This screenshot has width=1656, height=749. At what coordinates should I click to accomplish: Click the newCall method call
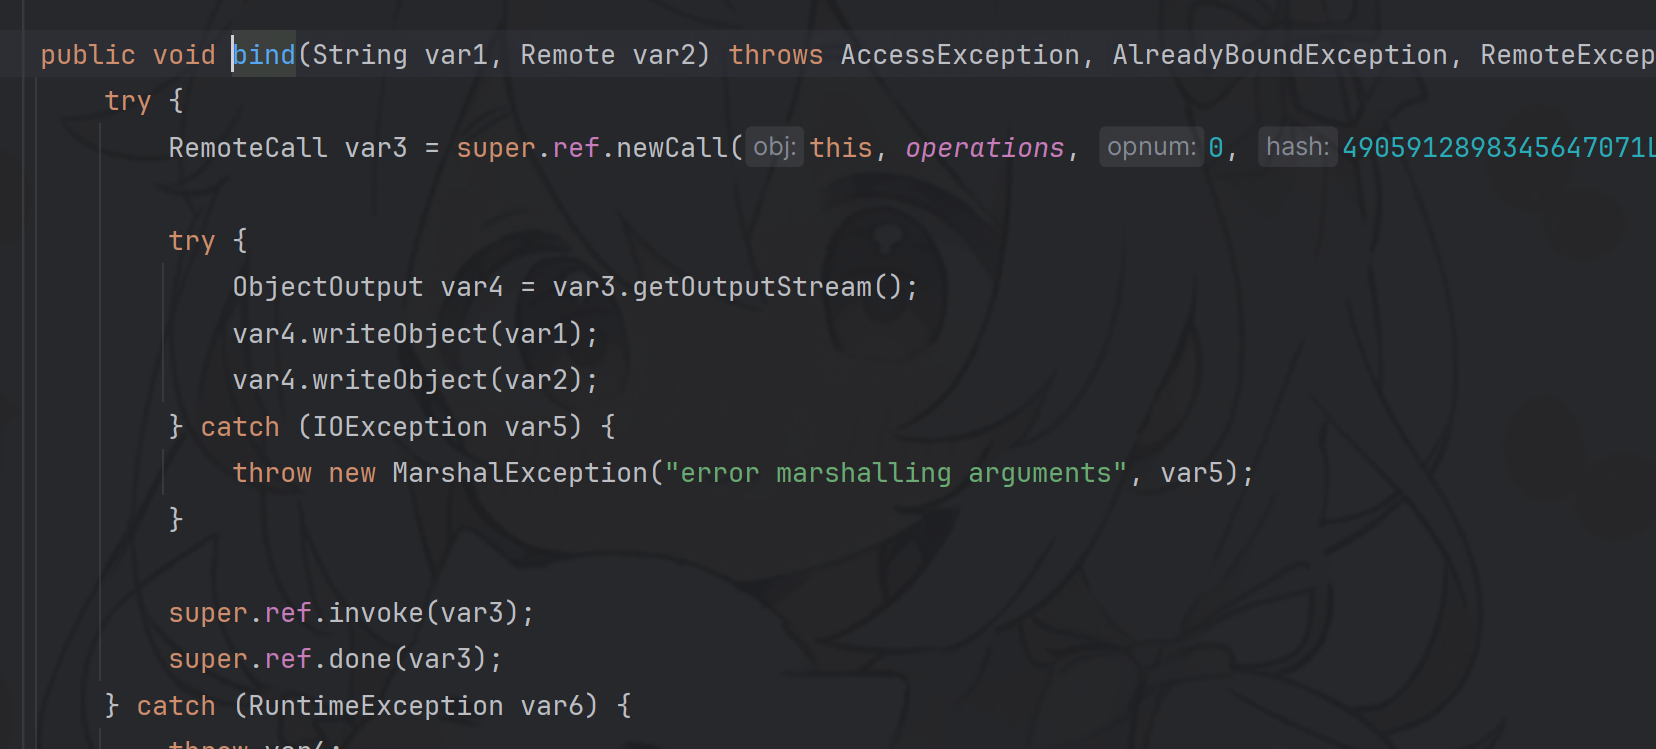click(x=672, y=148)
